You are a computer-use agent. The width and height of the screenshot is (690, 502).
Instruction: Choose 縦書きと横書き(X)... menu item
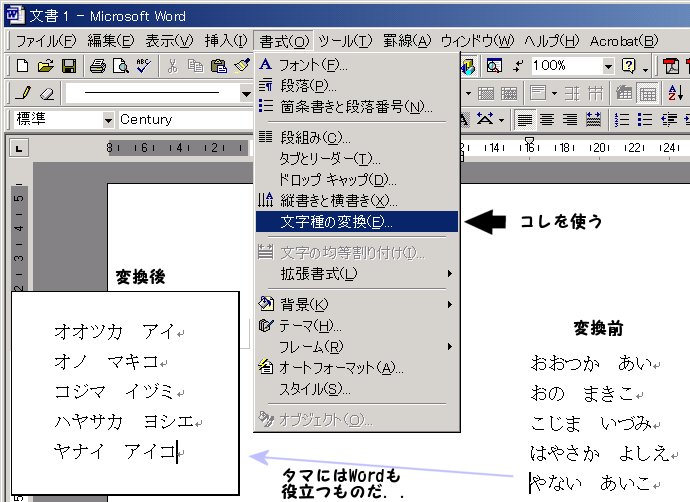[357, 200]
